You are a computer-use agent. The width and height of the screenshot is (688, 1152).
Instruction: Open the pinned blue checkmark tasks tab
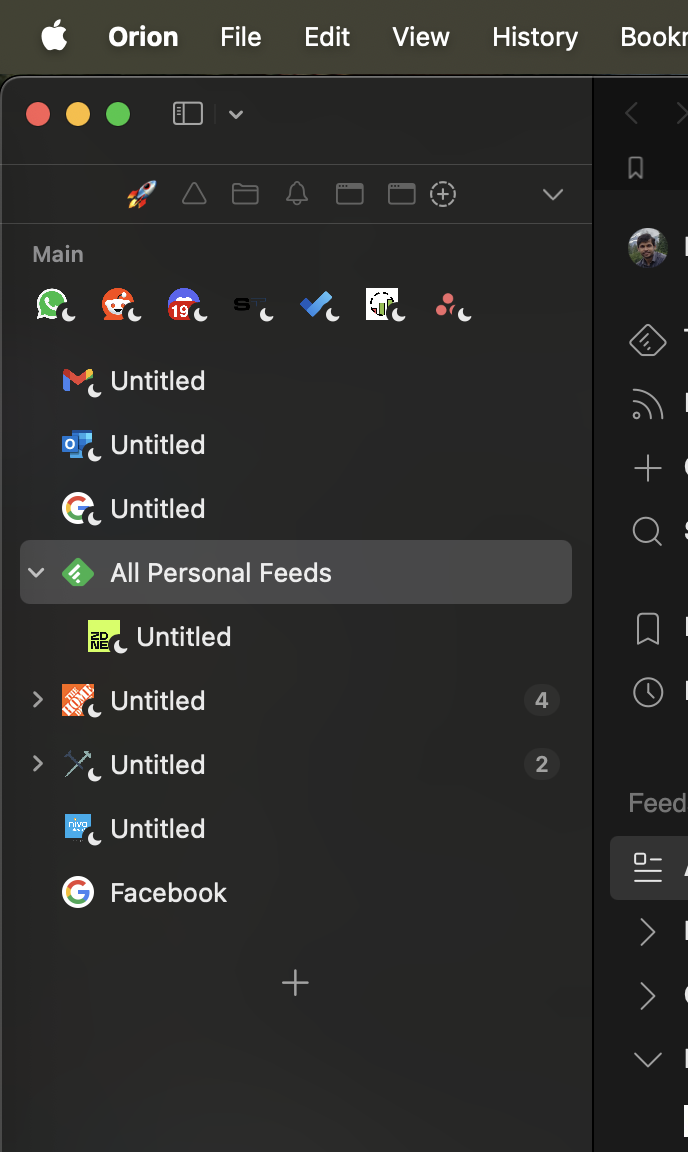(x=317, y=304)
